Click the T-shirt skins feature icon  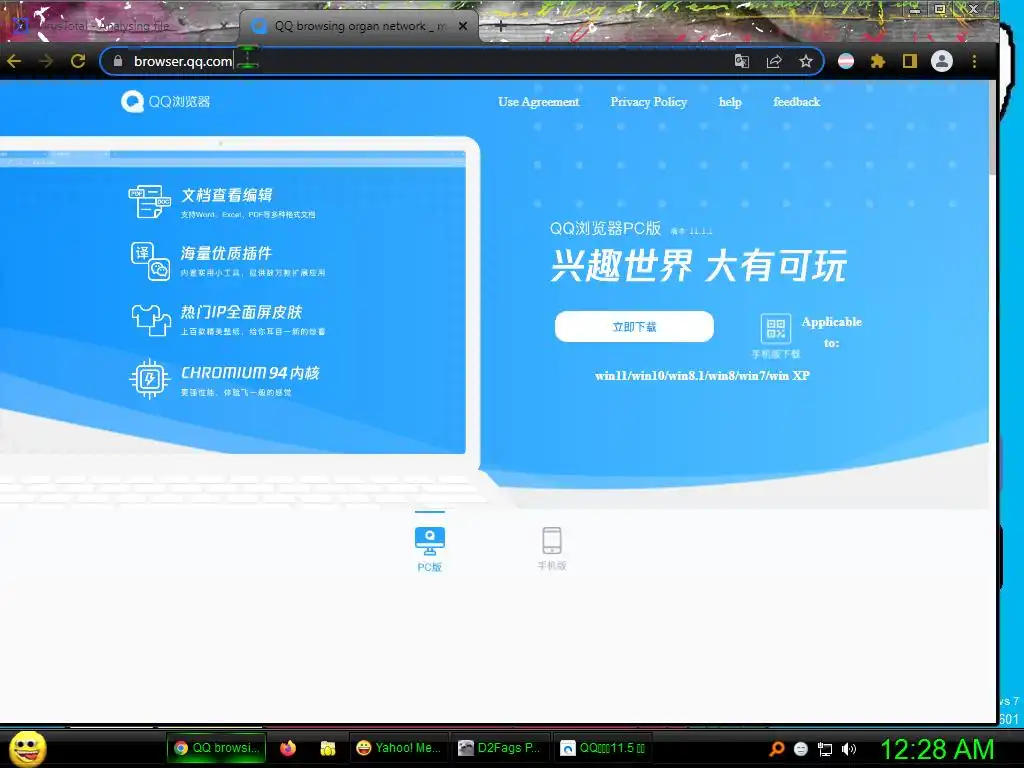152,320
